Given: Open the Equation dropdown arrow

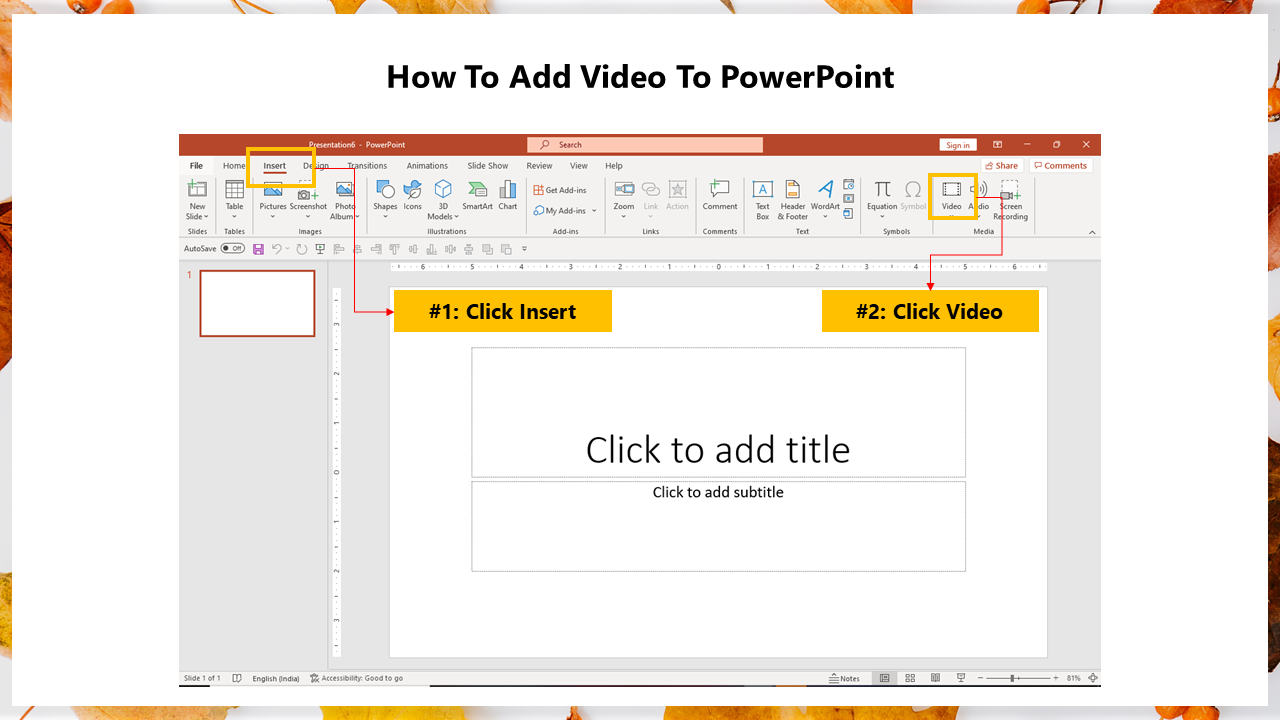Looking at the screenshot, I should (x=882, y=217).
